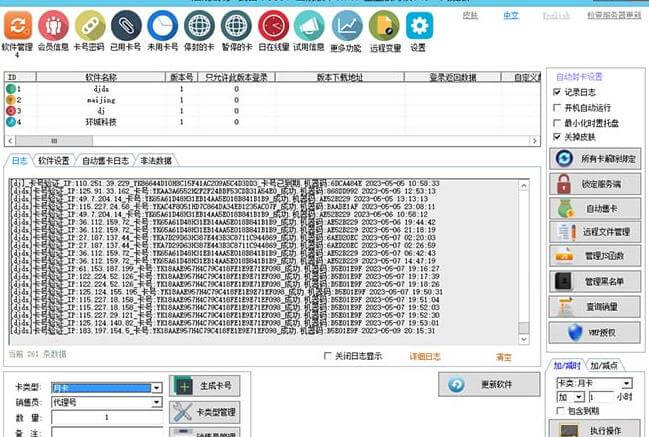Viewport: 649px width, 437px height.
Task: Open 远程文件管理 remote file manager
Action: click(595, 232)
